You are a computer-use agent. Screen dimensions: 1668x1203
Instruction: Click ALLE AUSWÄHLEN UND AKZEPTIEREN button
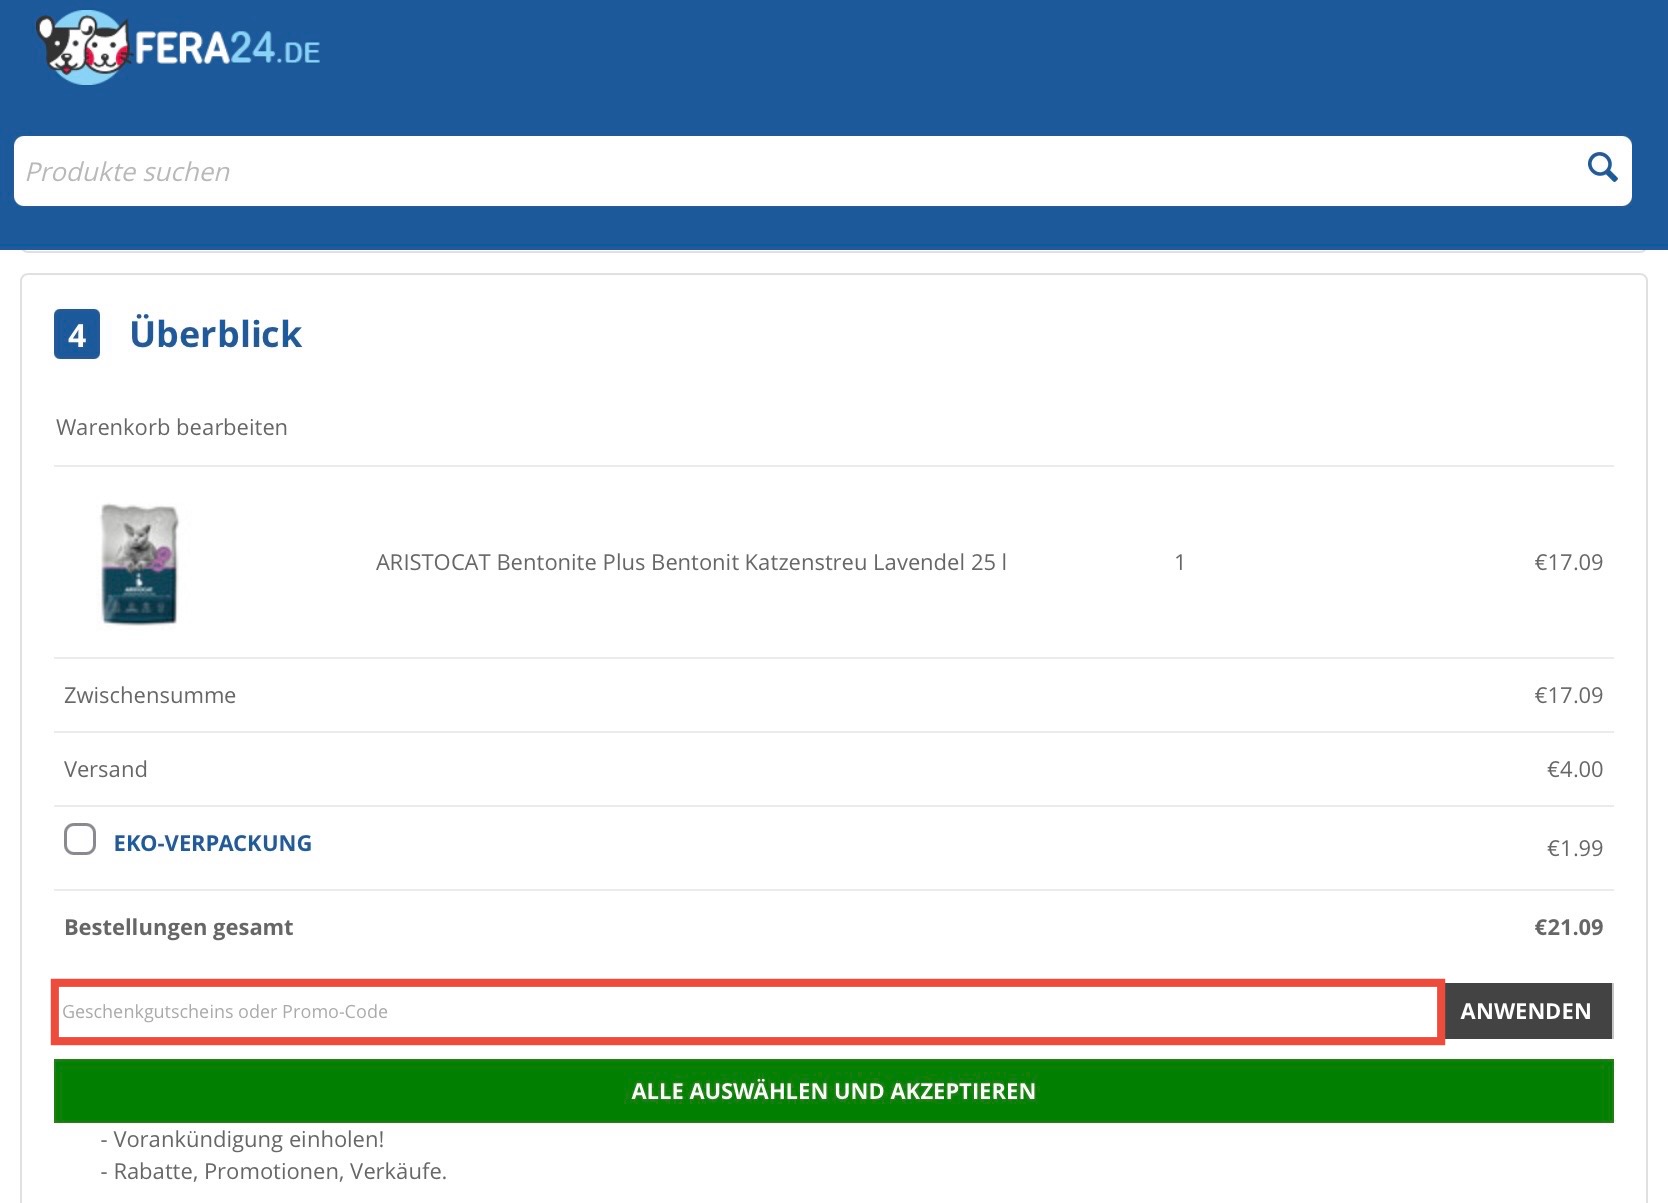[834, 1091]
